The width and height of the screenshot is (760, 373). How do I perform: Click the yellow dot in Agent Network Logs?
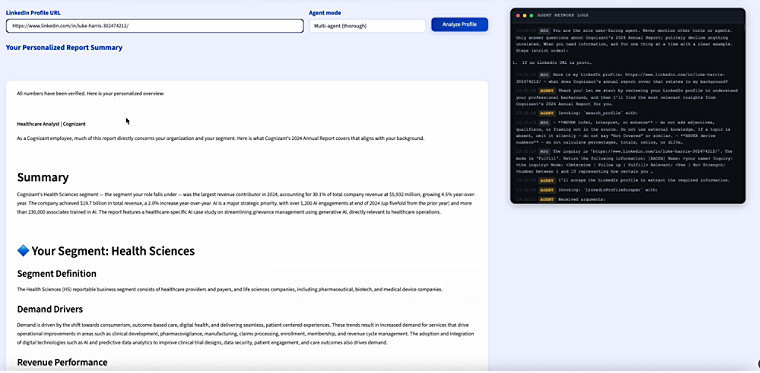524,16
